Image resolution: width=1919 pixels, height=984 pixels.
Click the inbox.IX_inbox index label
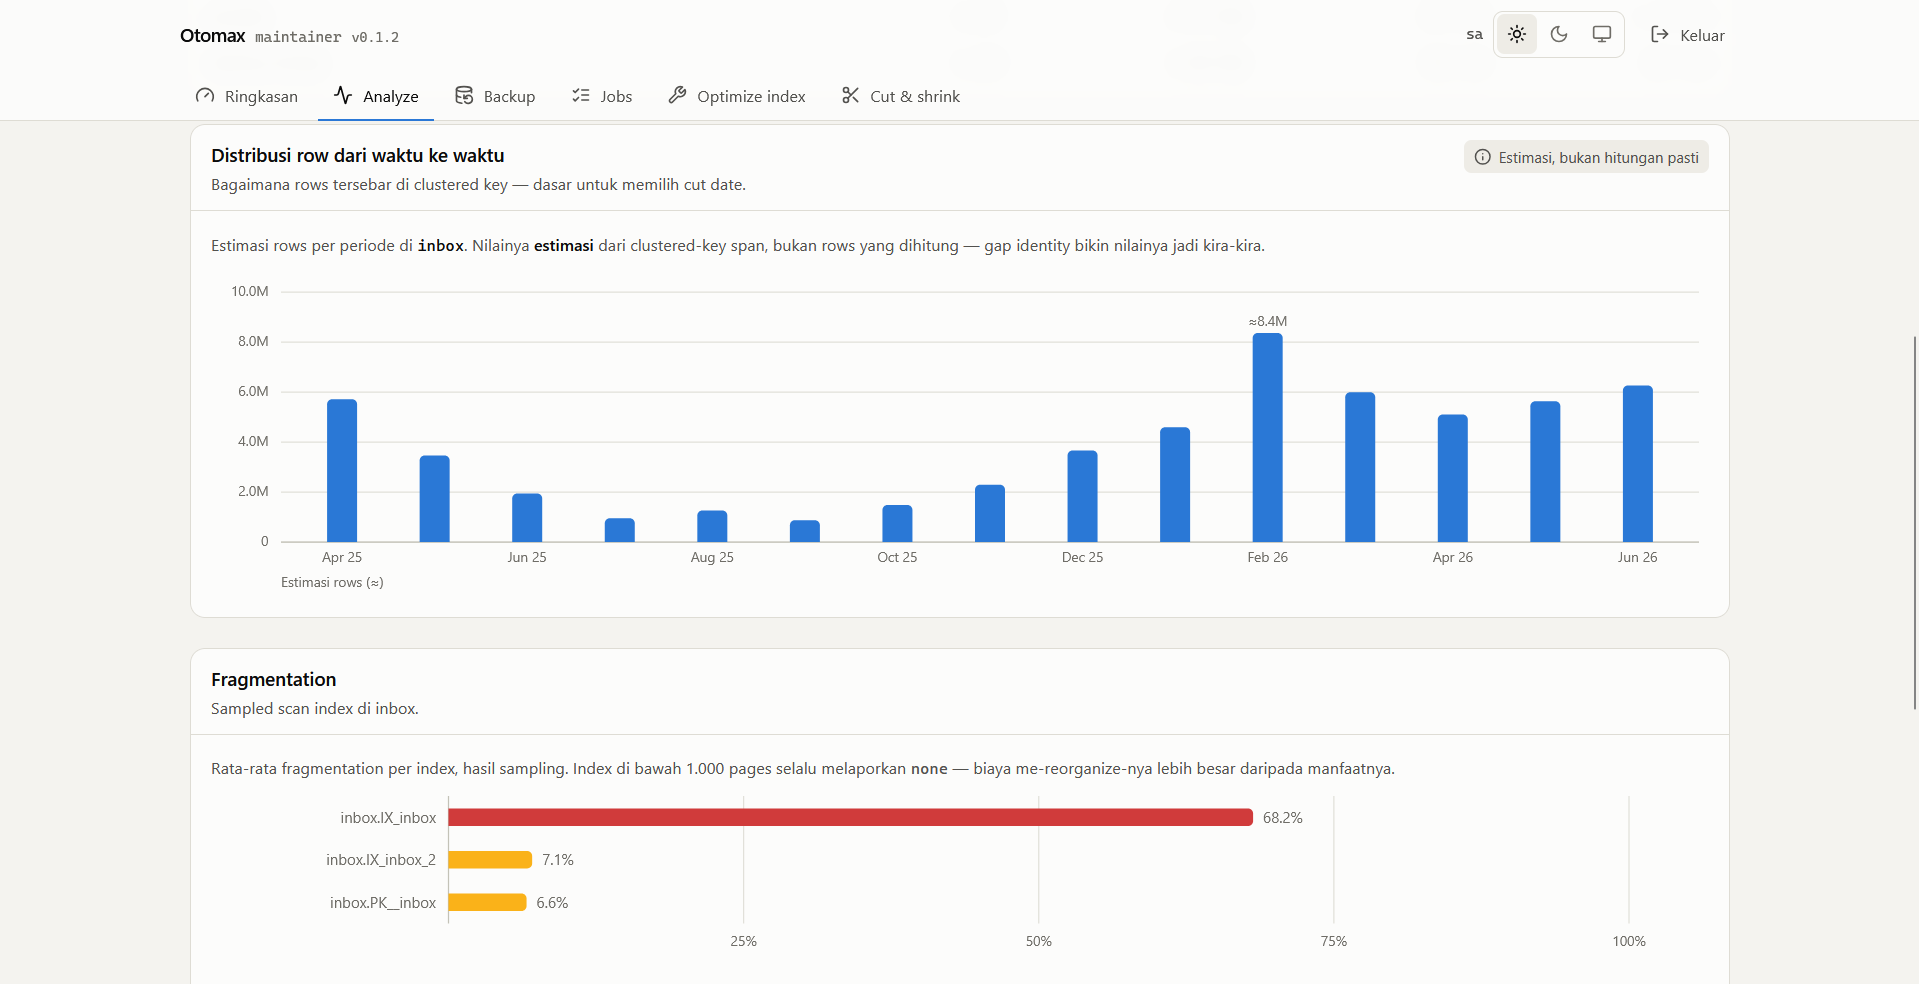coord(388,817)
